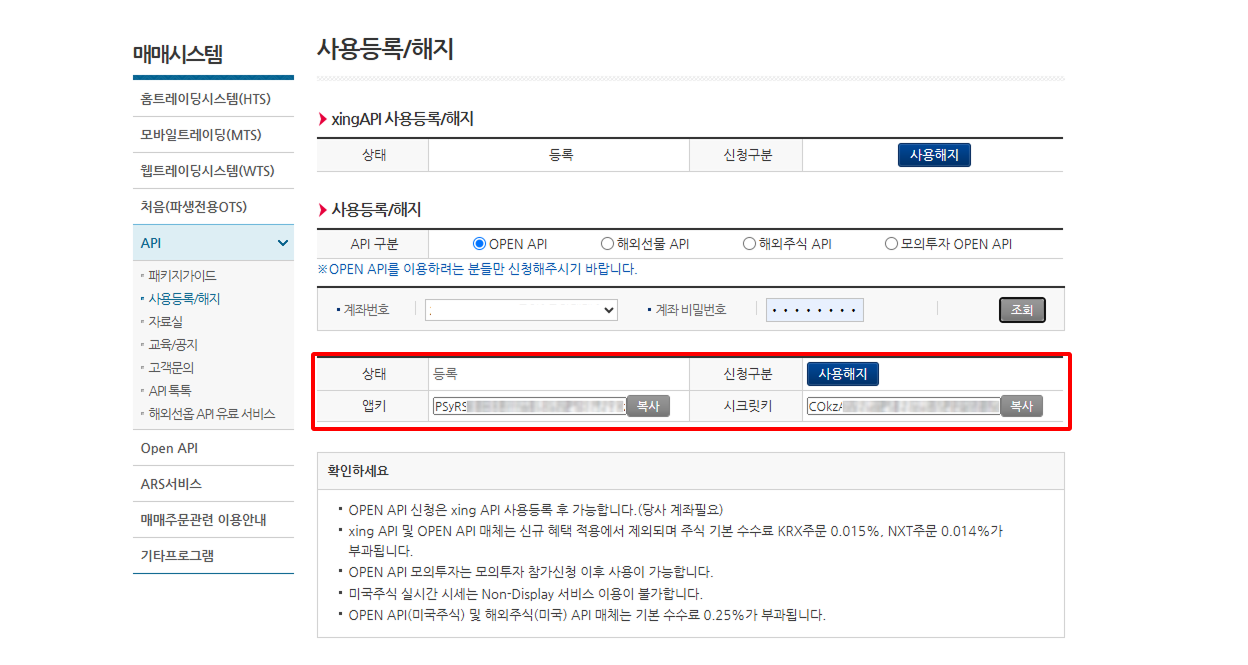Click the 매매시스템 sidebar heading
The image size is (1248, 665).
(x=178, y=55)
